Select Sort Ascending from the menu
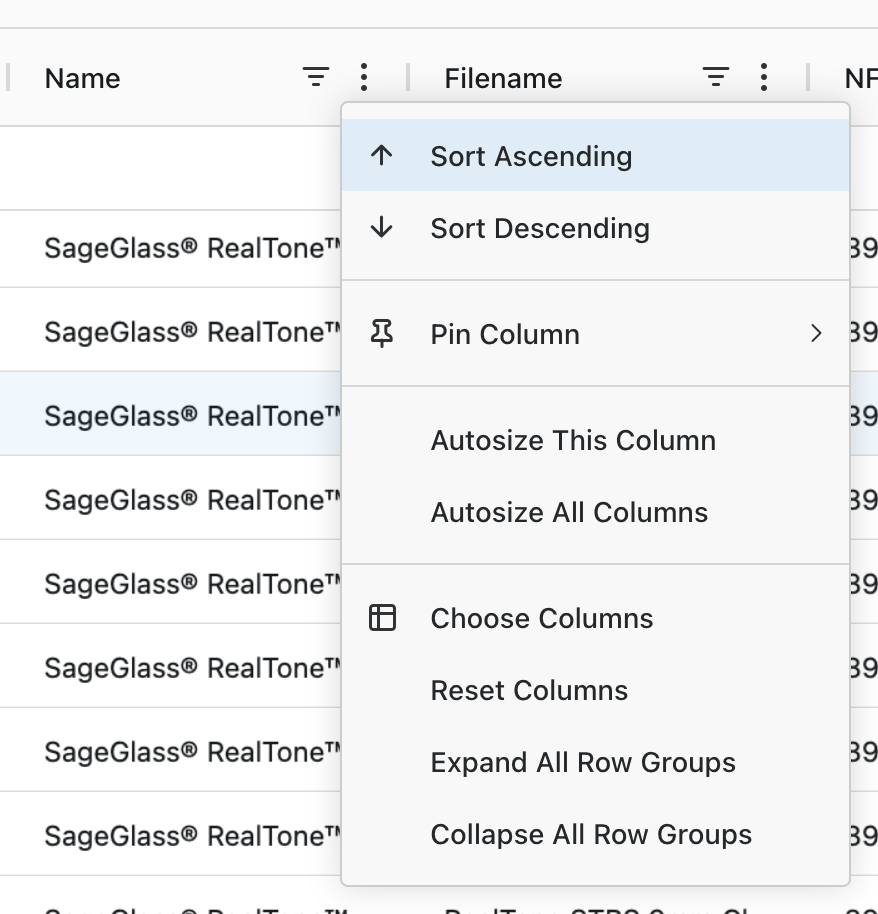Image resolution: width=878 pixels, height=914 pixels. pos(595,155)
